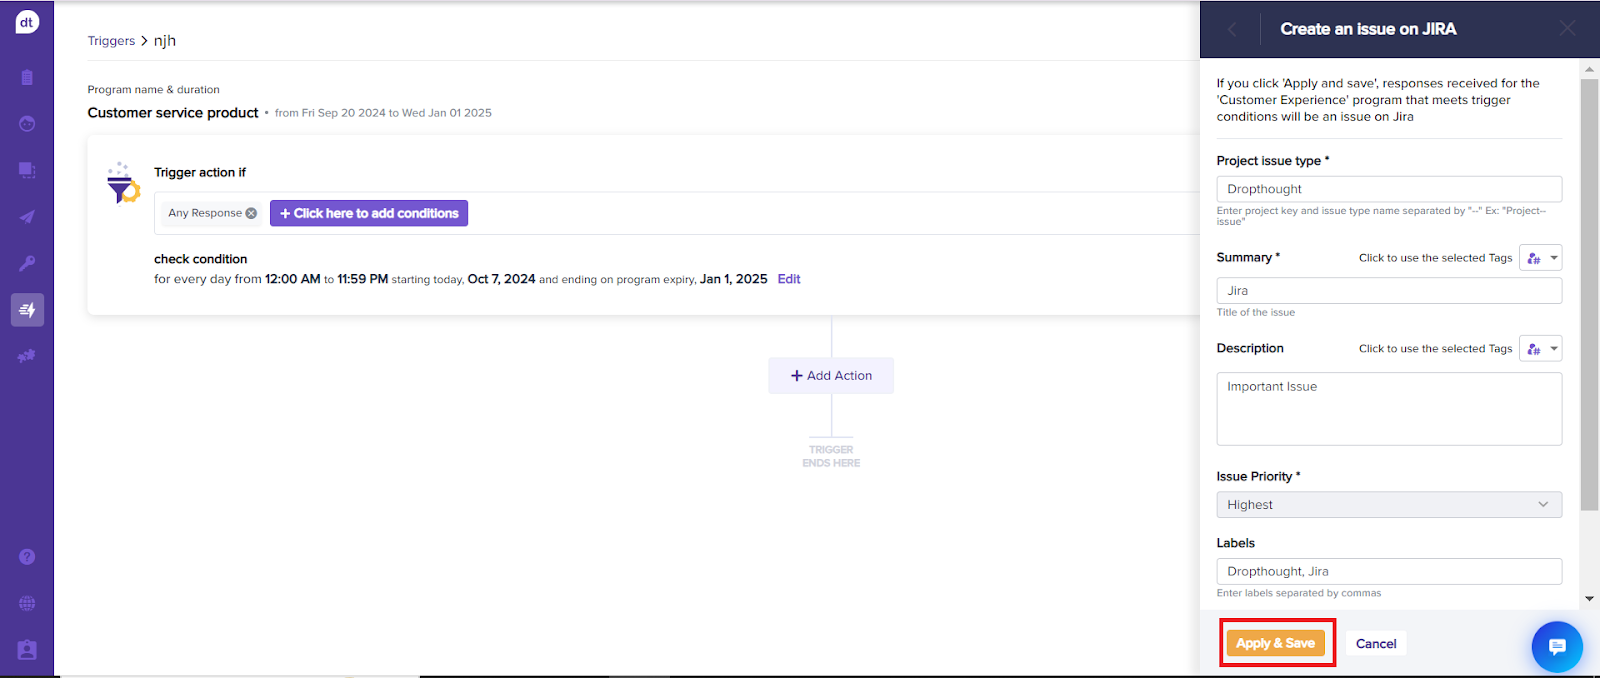Click the dt logo in sidebar

click(x=27, y=22)
